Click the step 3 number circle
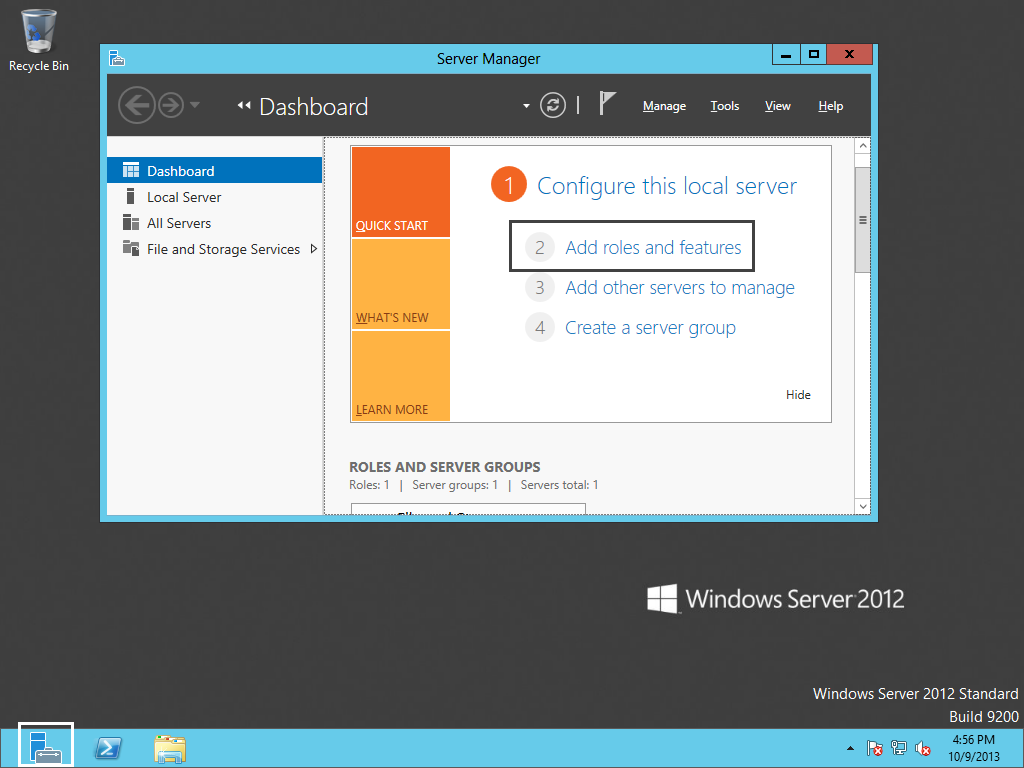 pos(539,287)
